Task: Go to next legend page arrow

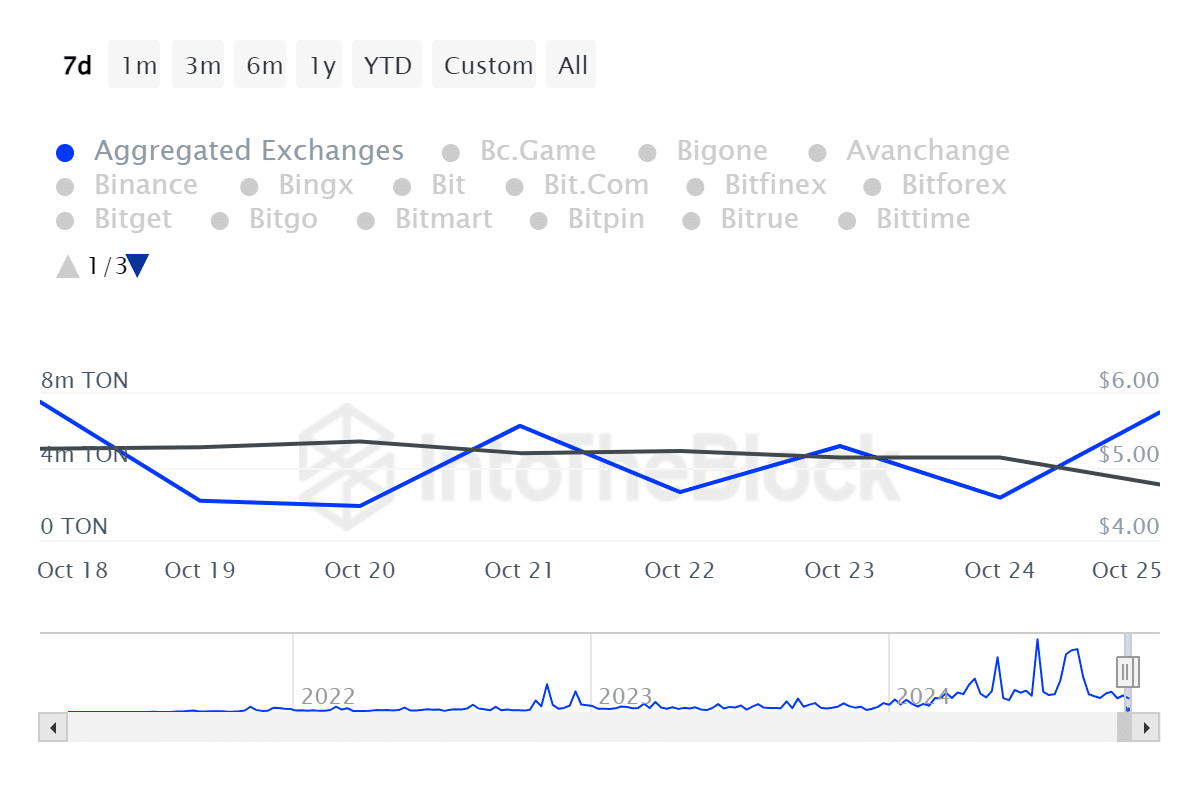Action: (138, 266)
